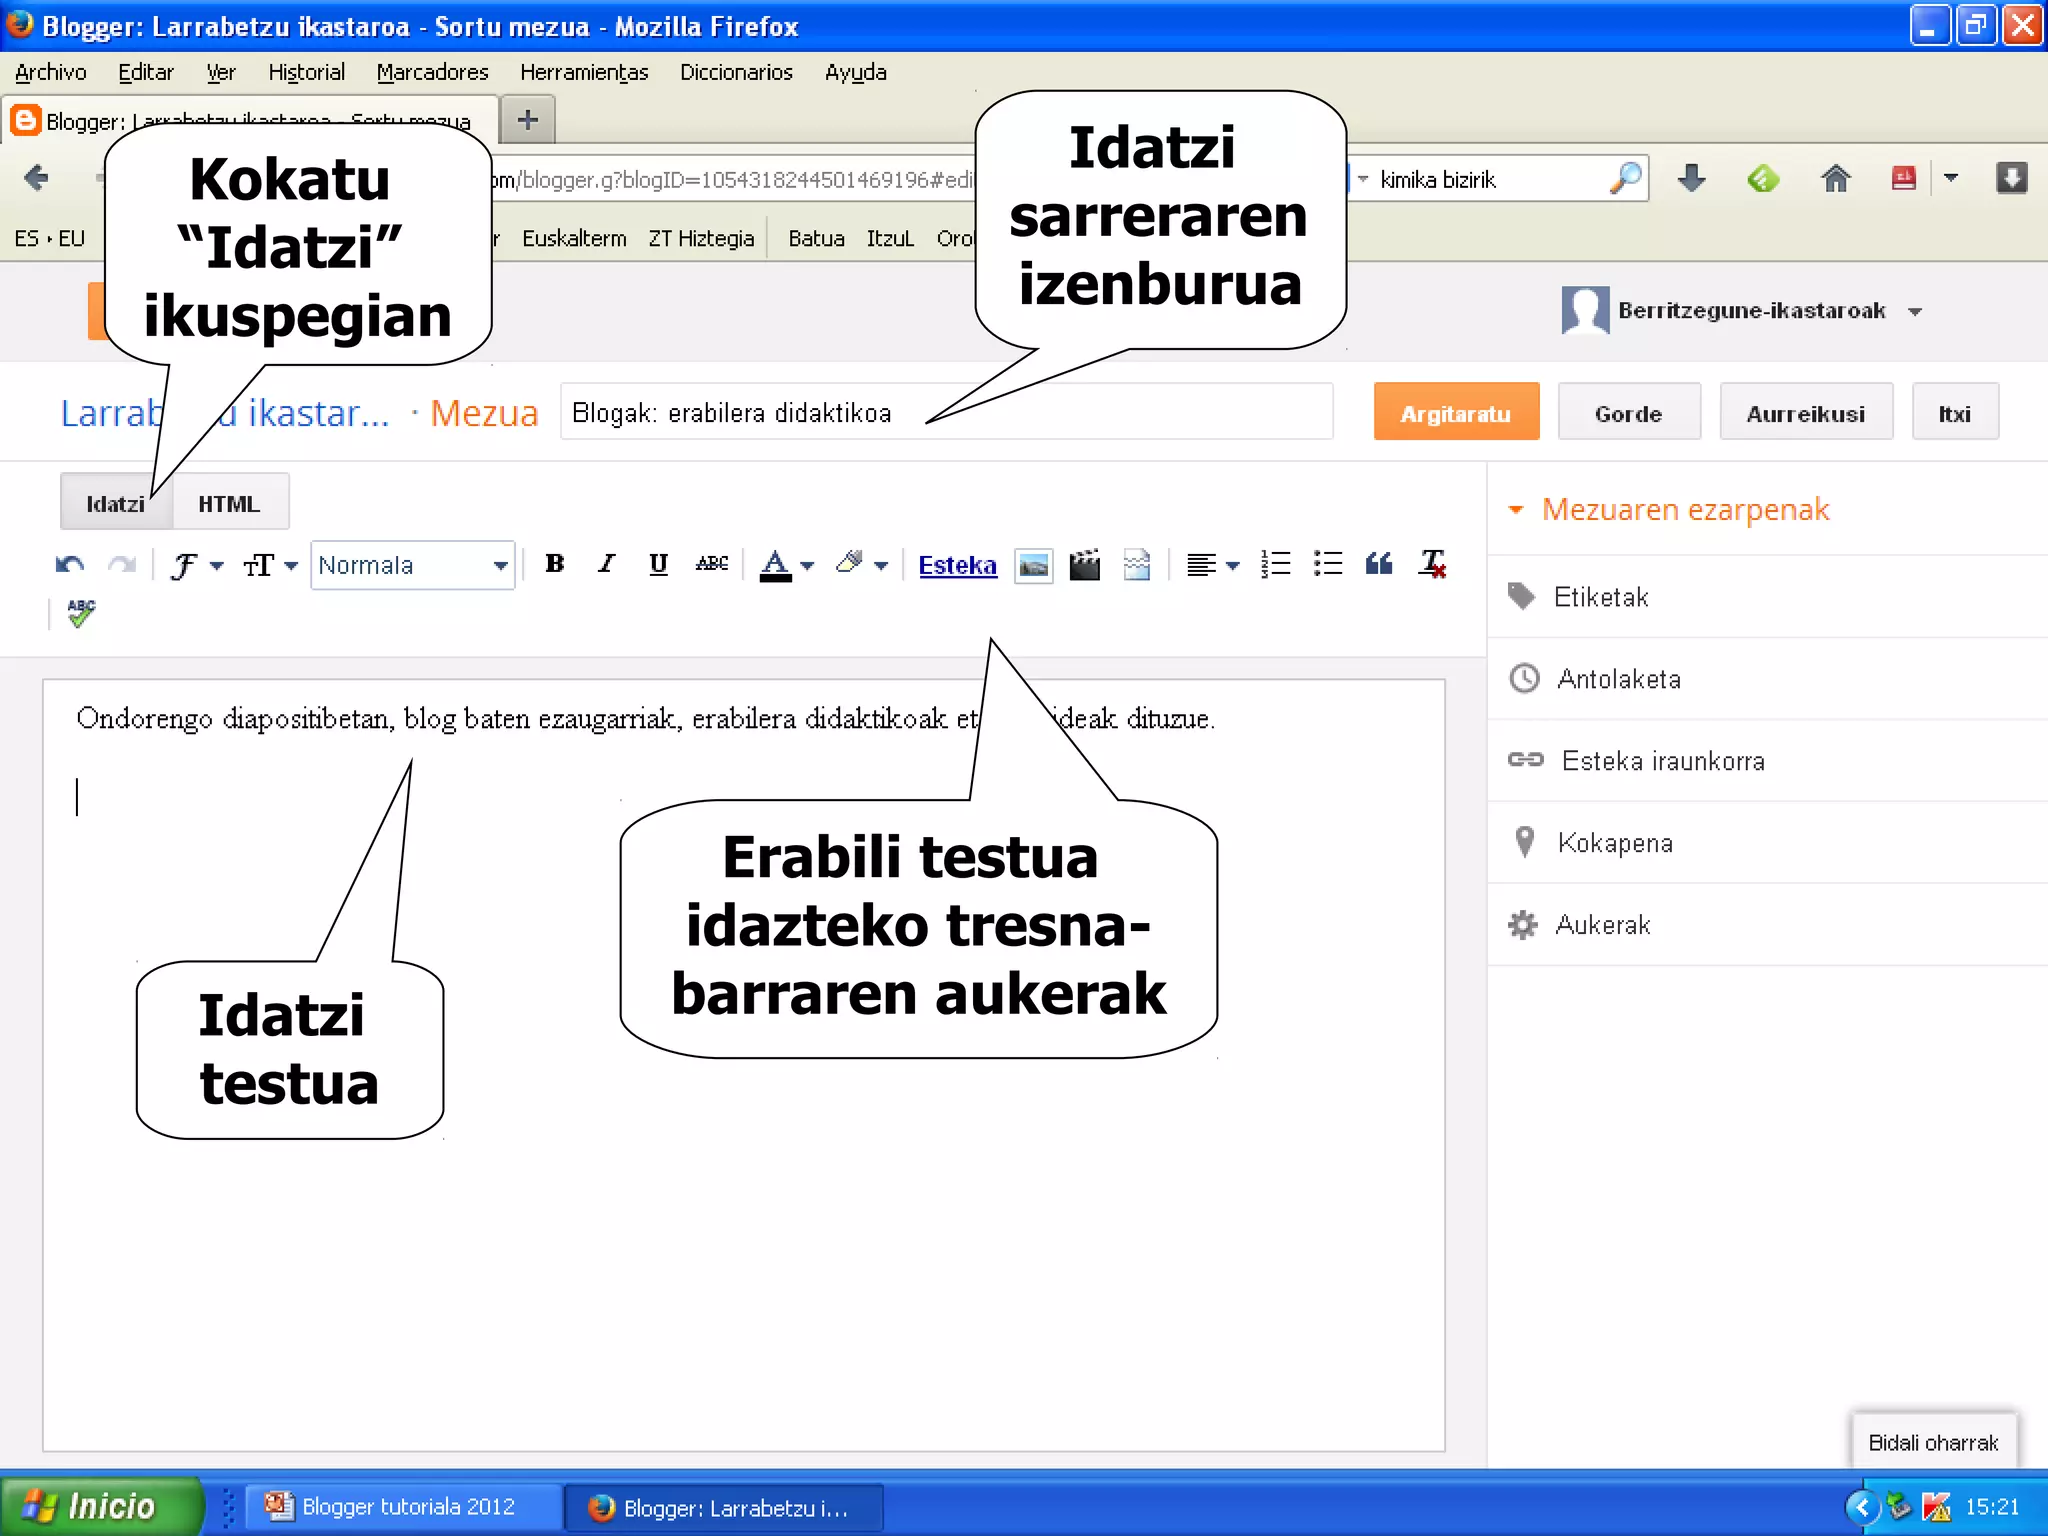Open the font size dropdown
The height and width of the screenshot is (1536, 2048).
coord(270,565)
